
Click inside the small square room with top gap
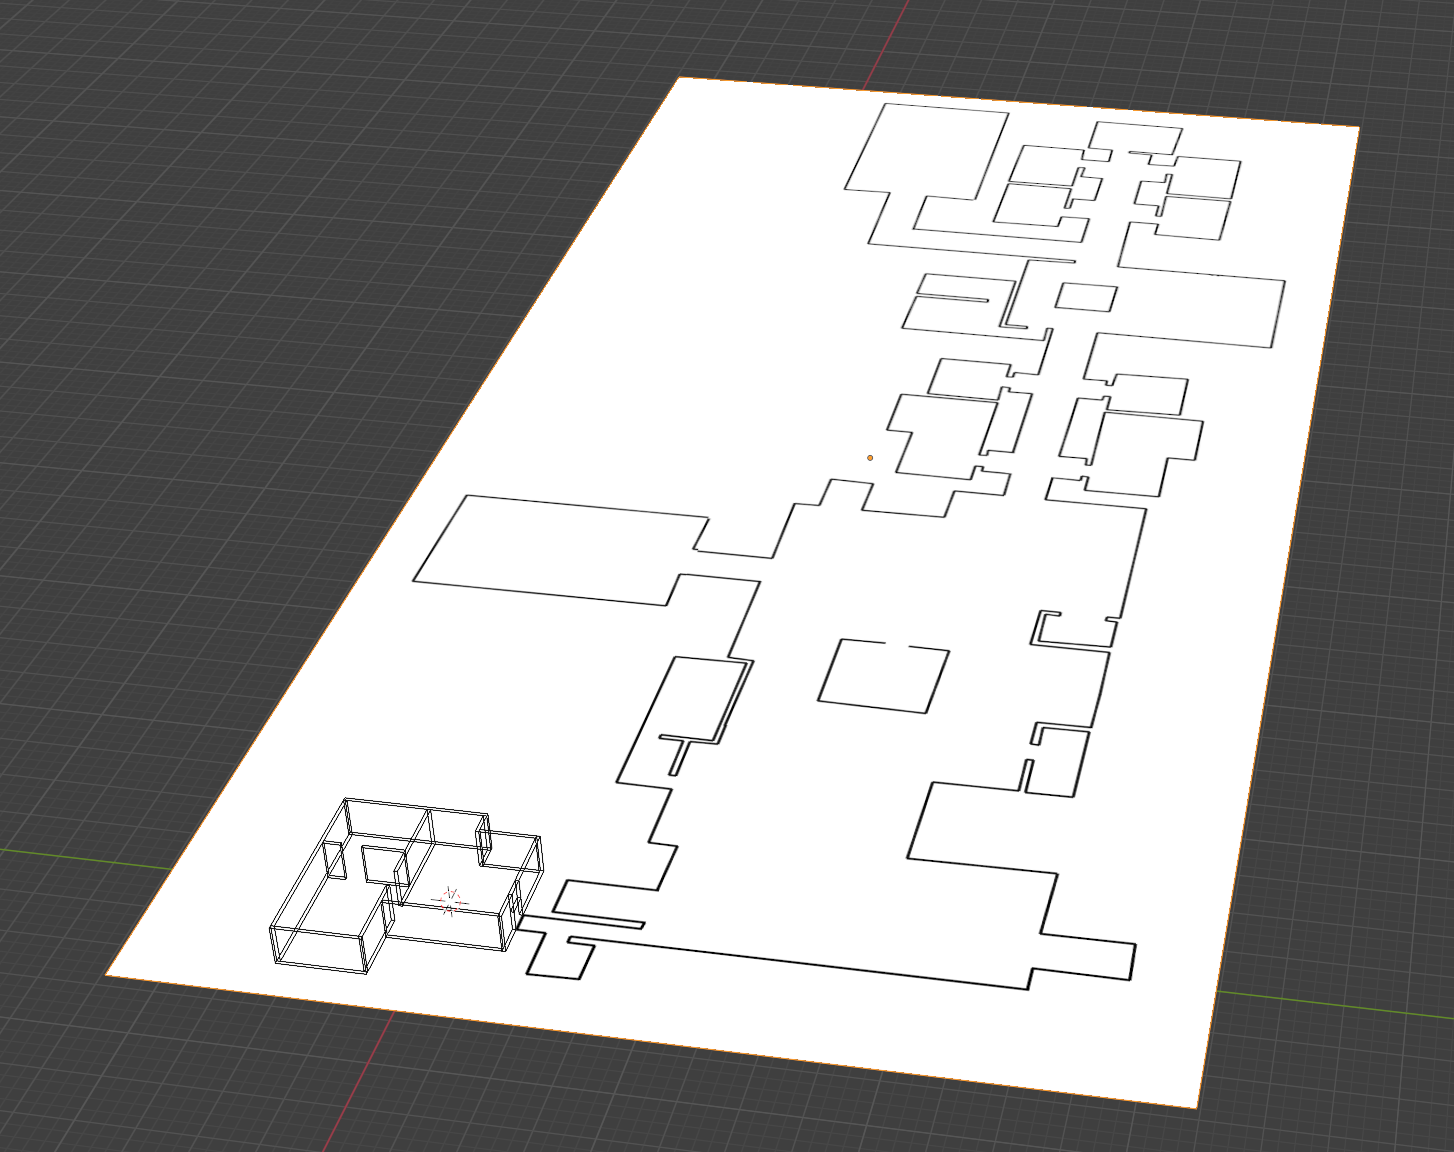pyautogui.click(x=882, y=677)
